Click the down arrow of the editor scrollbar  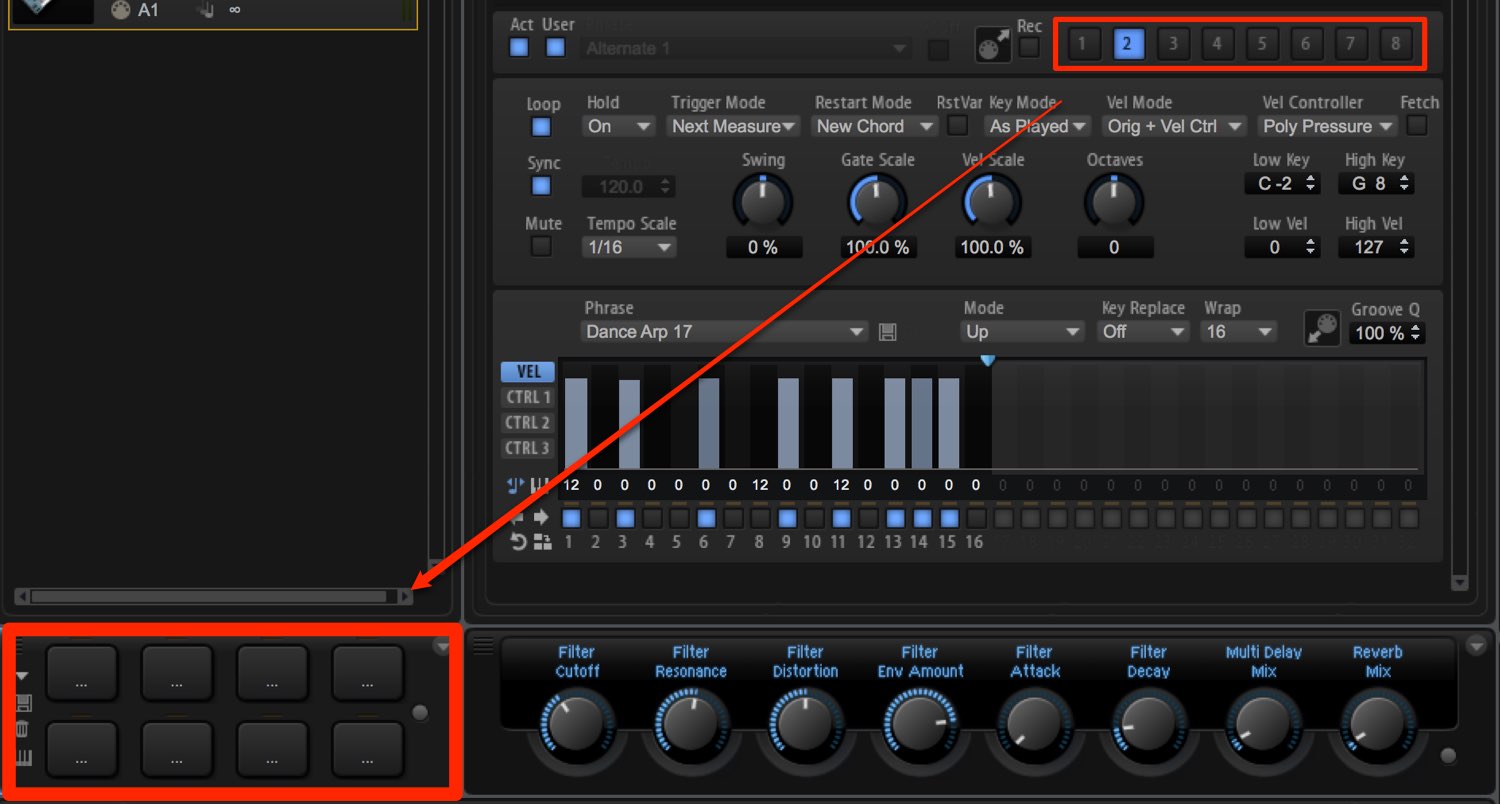click(x=1459, y=582)
